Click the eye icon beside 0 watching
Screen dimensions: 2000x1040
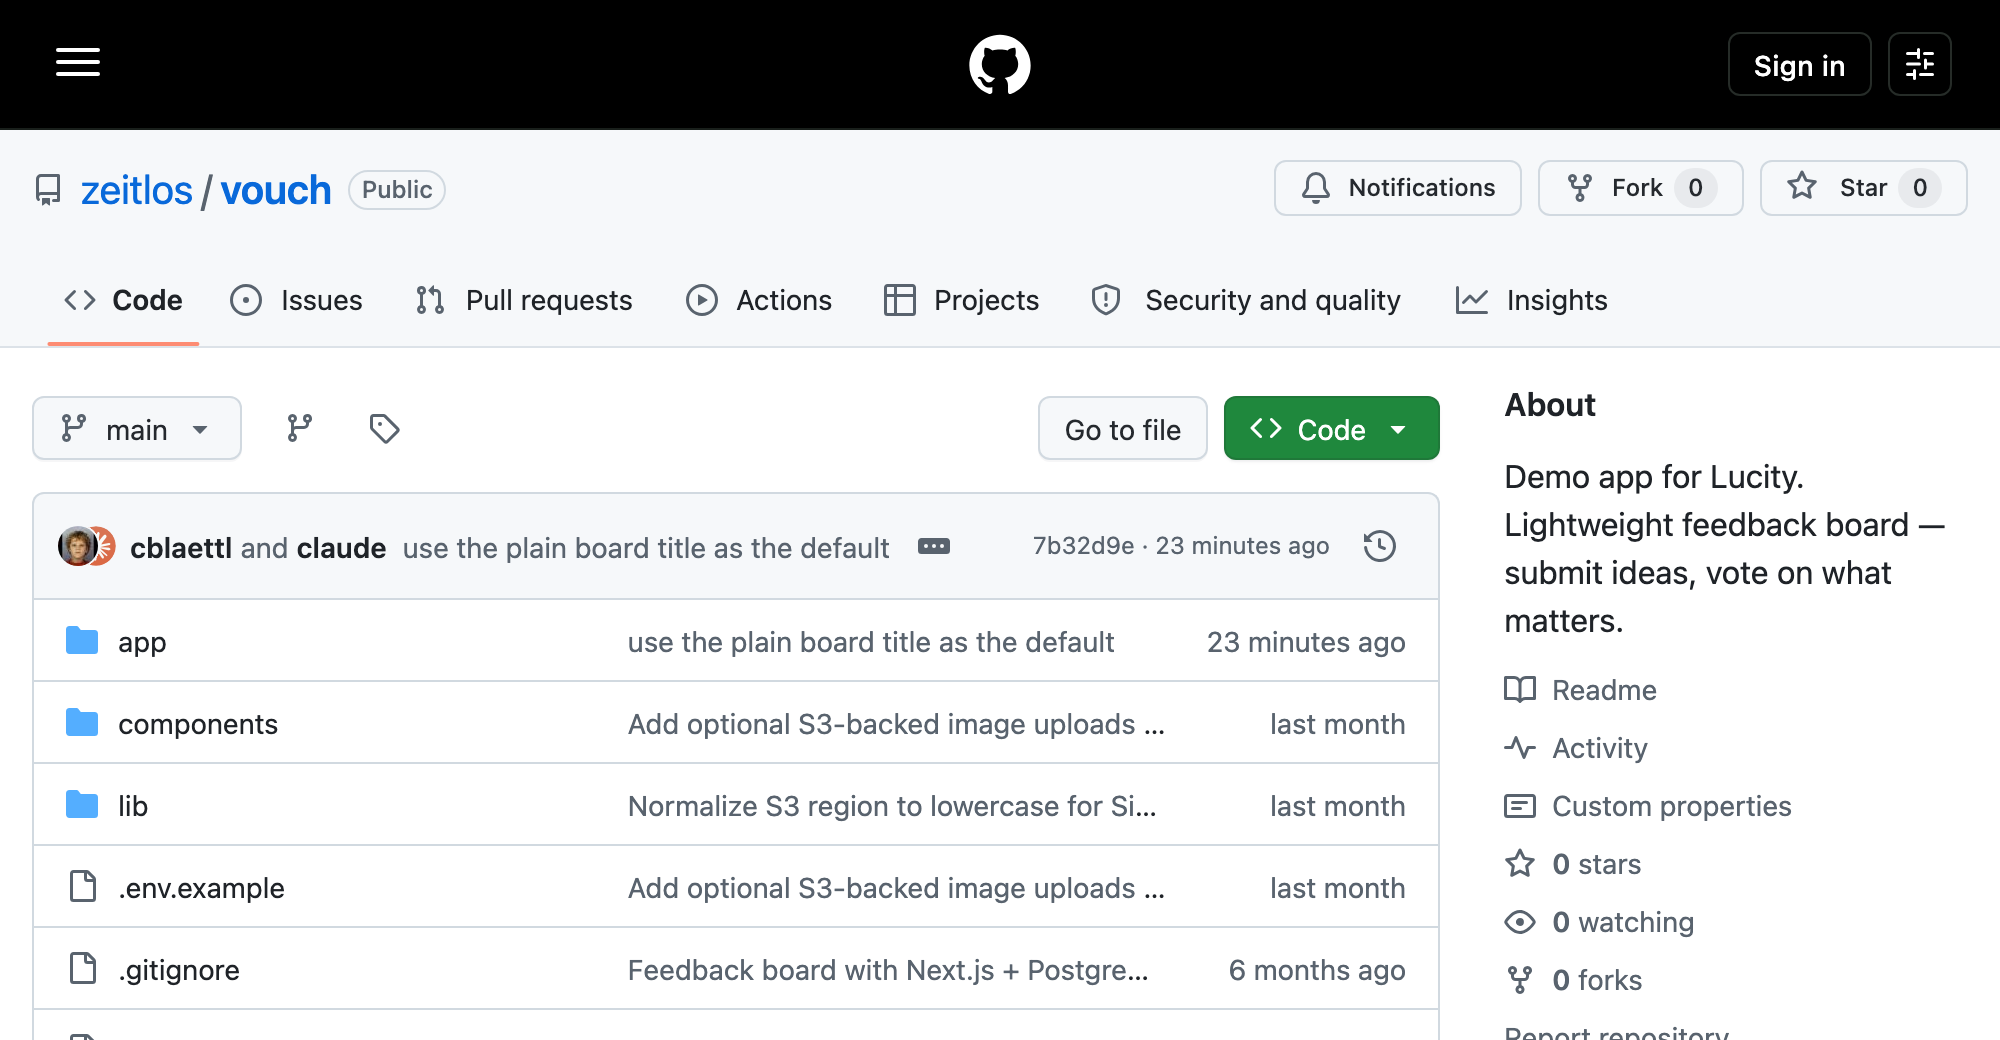(1520, 921)
